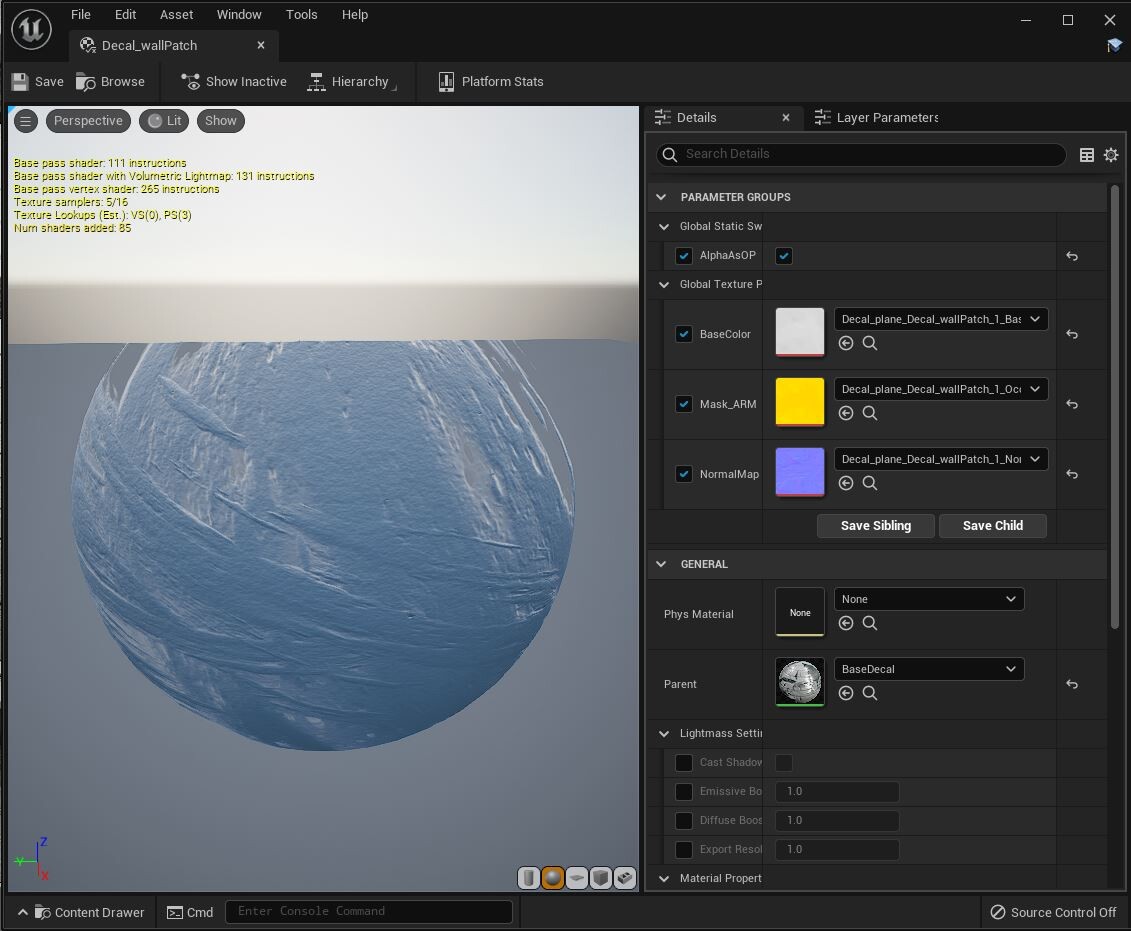1131x931 pixels.
Task: Click the Save Child button
Action: 992,525
